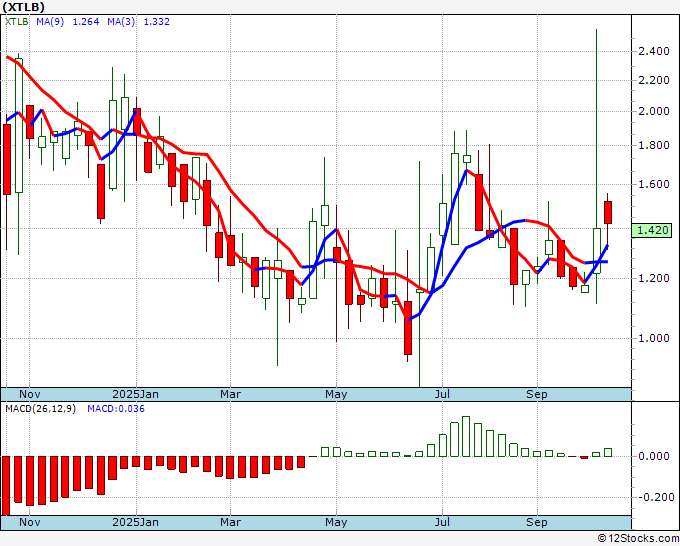Click the last red candlestick on the right
Image resolution: width=680 pixels, height=546 pixels.
pos(608,213)
